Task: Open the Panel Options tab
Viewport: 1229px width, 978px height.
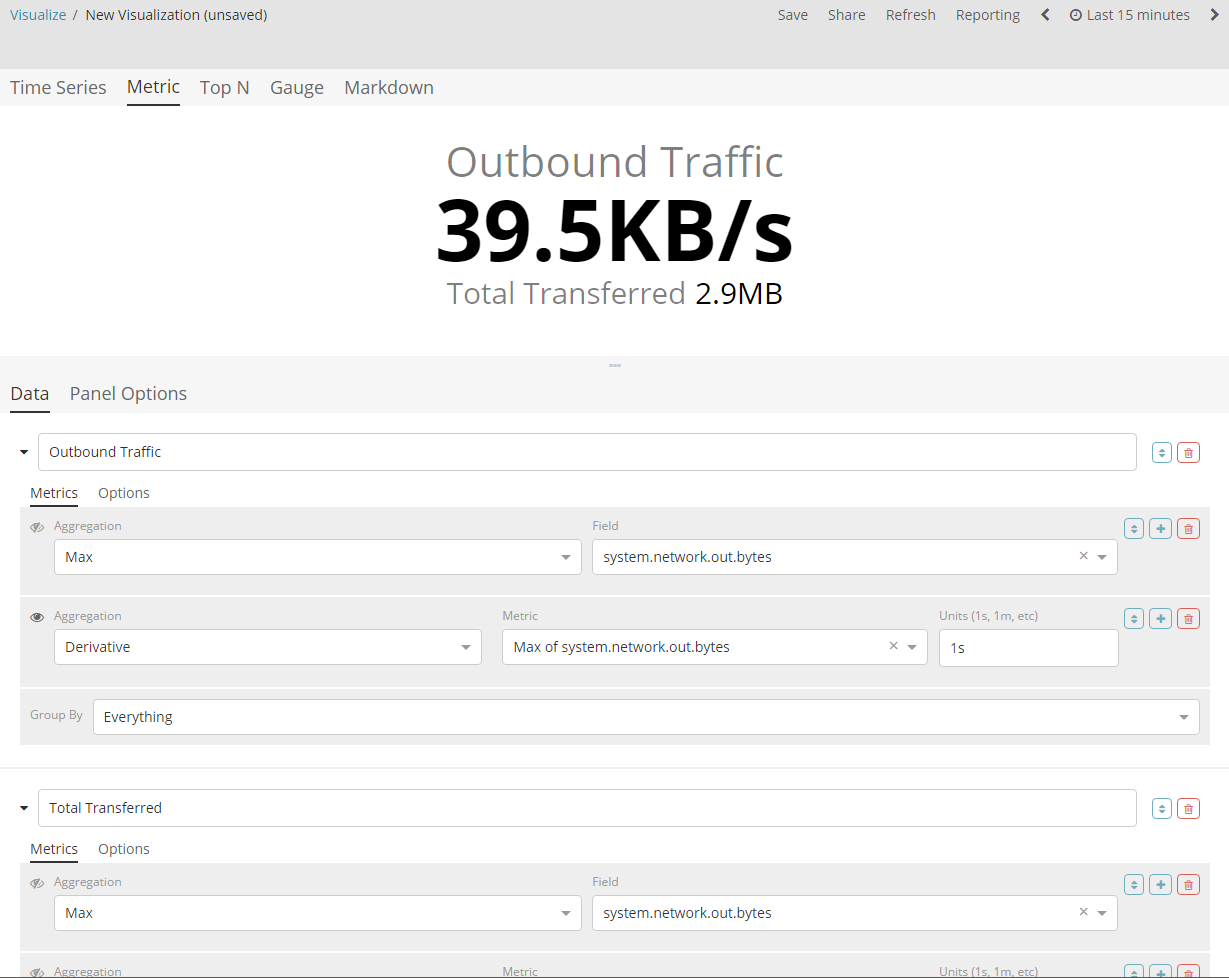Action: (x=128, y=393)
